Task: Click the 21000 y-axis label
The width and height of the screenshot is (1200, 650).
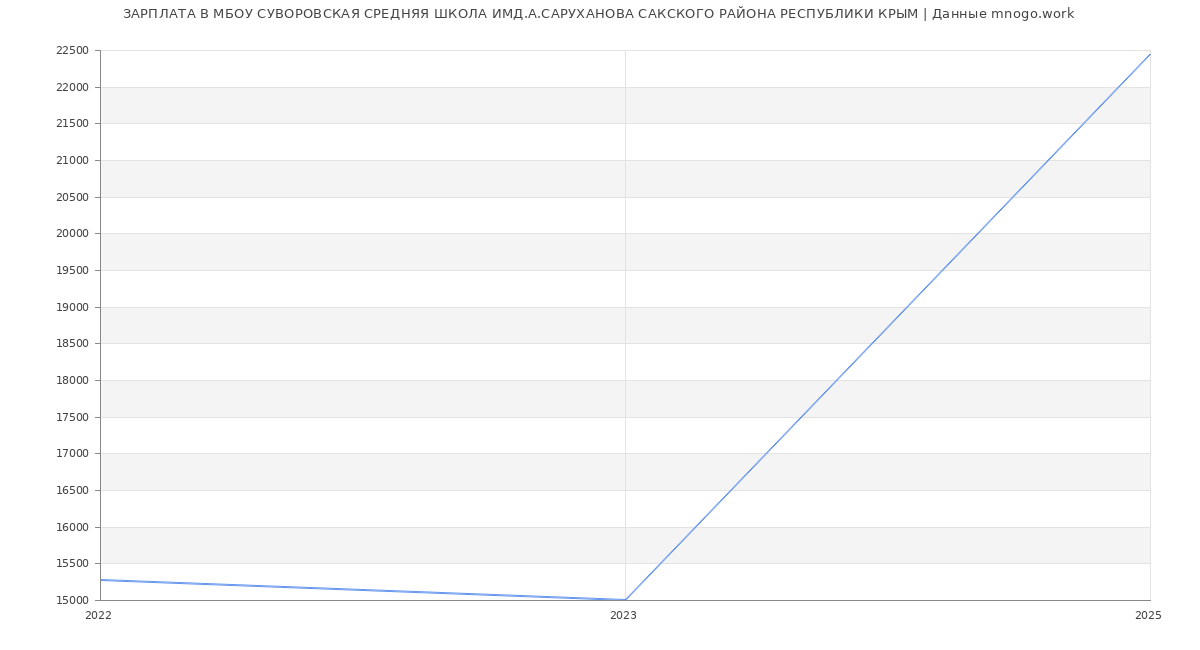Action: [x=72, y=161]
